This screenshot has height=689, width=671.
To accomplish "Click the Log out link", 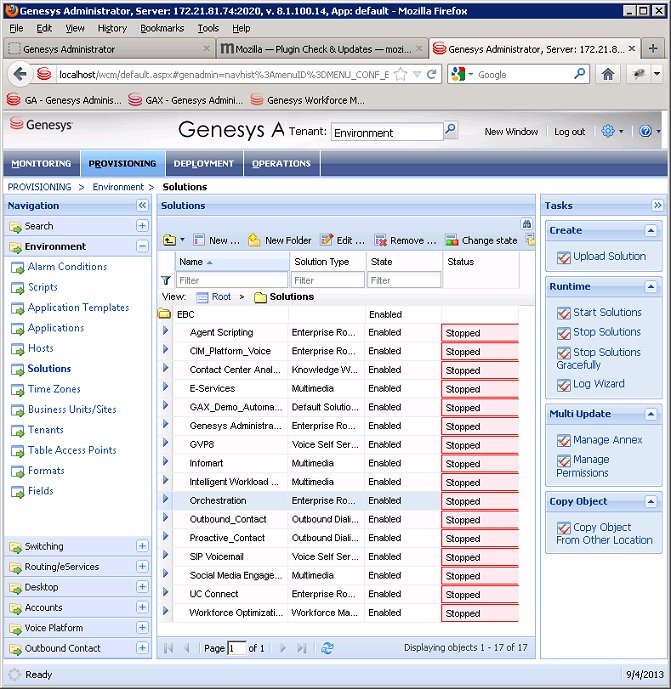I will point(569,131).
